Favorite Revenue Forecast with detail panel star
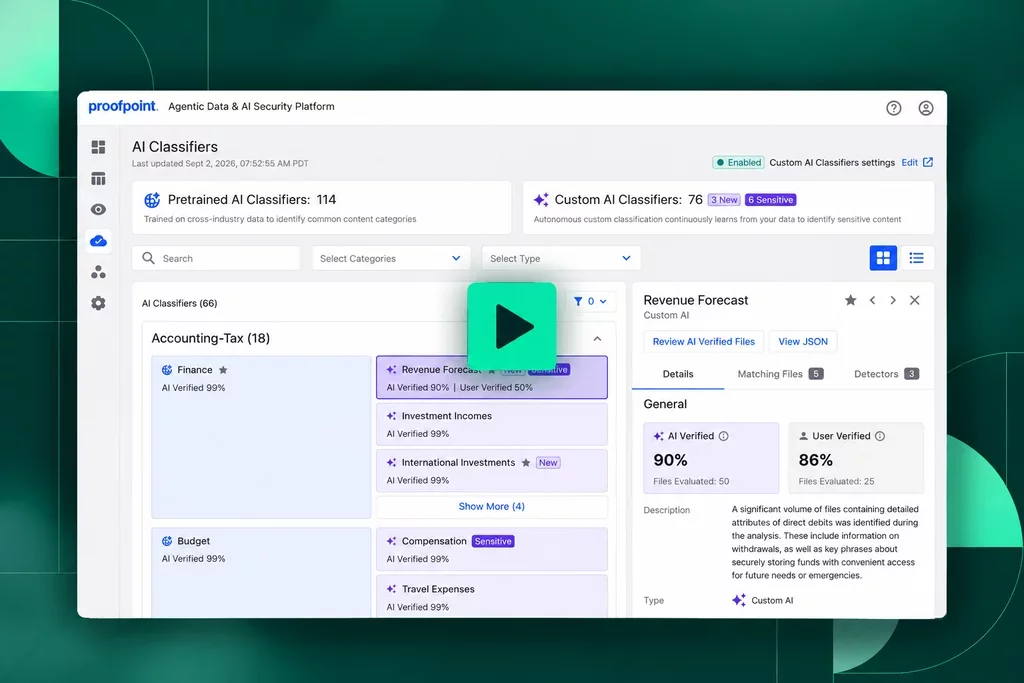Viewport: 1024px width, 683px height. pyautogui.click(x=850, y=300)
